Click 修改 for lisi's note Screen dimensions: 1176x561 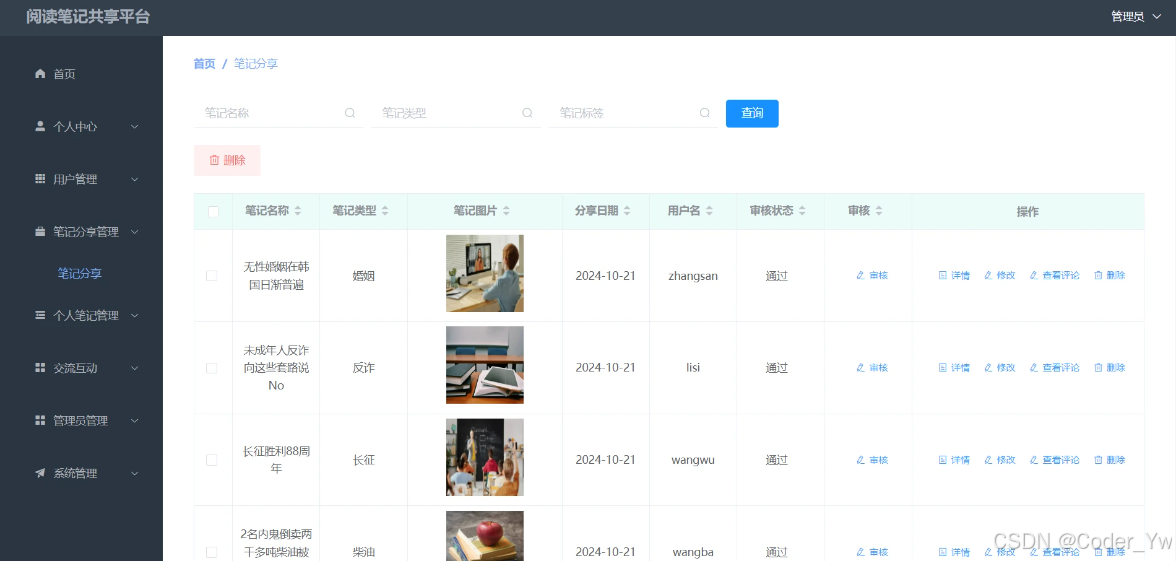[x=1000, y=368]
